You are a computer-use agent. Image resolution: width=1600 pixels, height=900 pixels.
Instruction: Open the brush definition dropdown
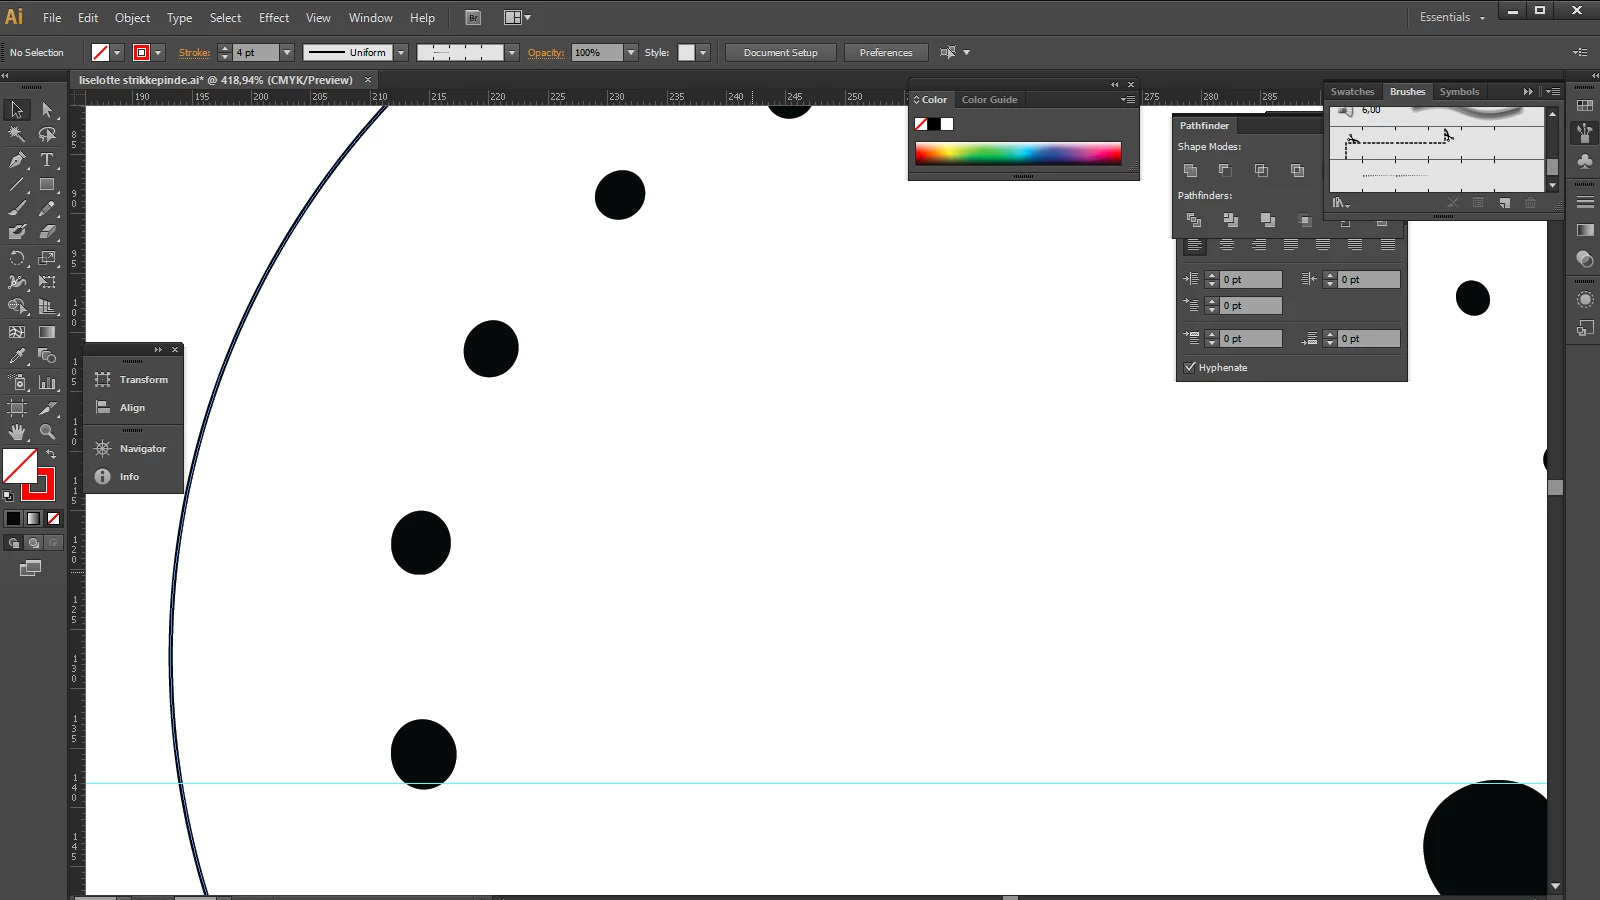tap(512, 52)
